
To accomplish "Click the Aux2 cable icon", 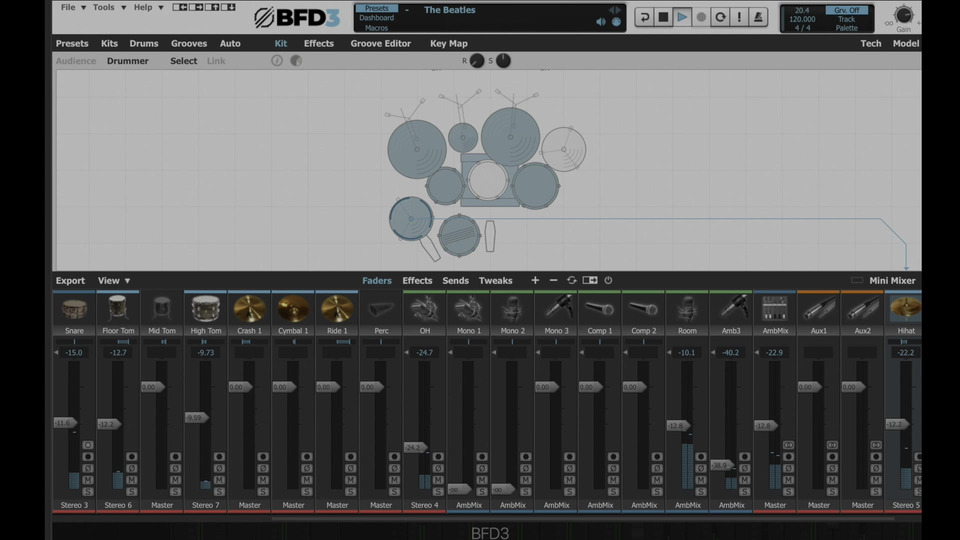I will coord(863,309).
